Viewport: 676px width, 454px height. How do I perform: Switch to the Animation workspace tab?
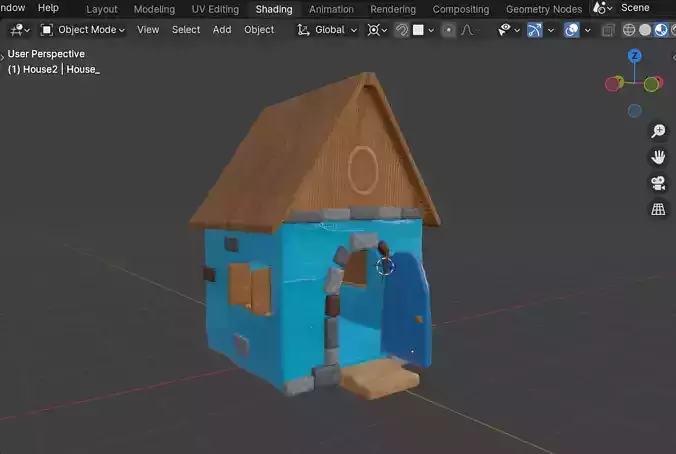[331, 9]
